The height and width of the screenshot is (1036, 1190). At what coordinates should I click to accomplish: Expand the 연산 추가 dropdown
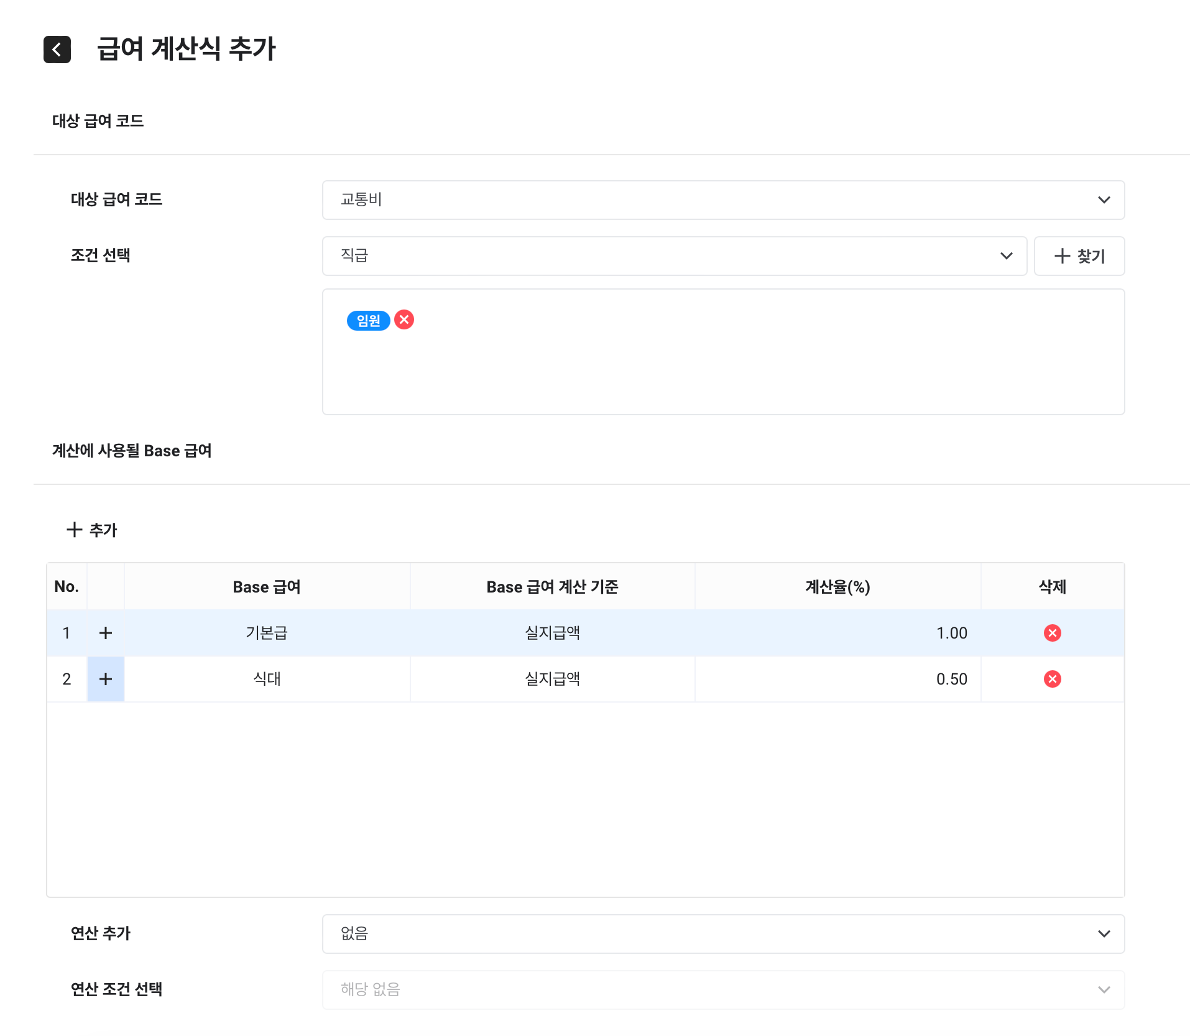click(723, 934)
